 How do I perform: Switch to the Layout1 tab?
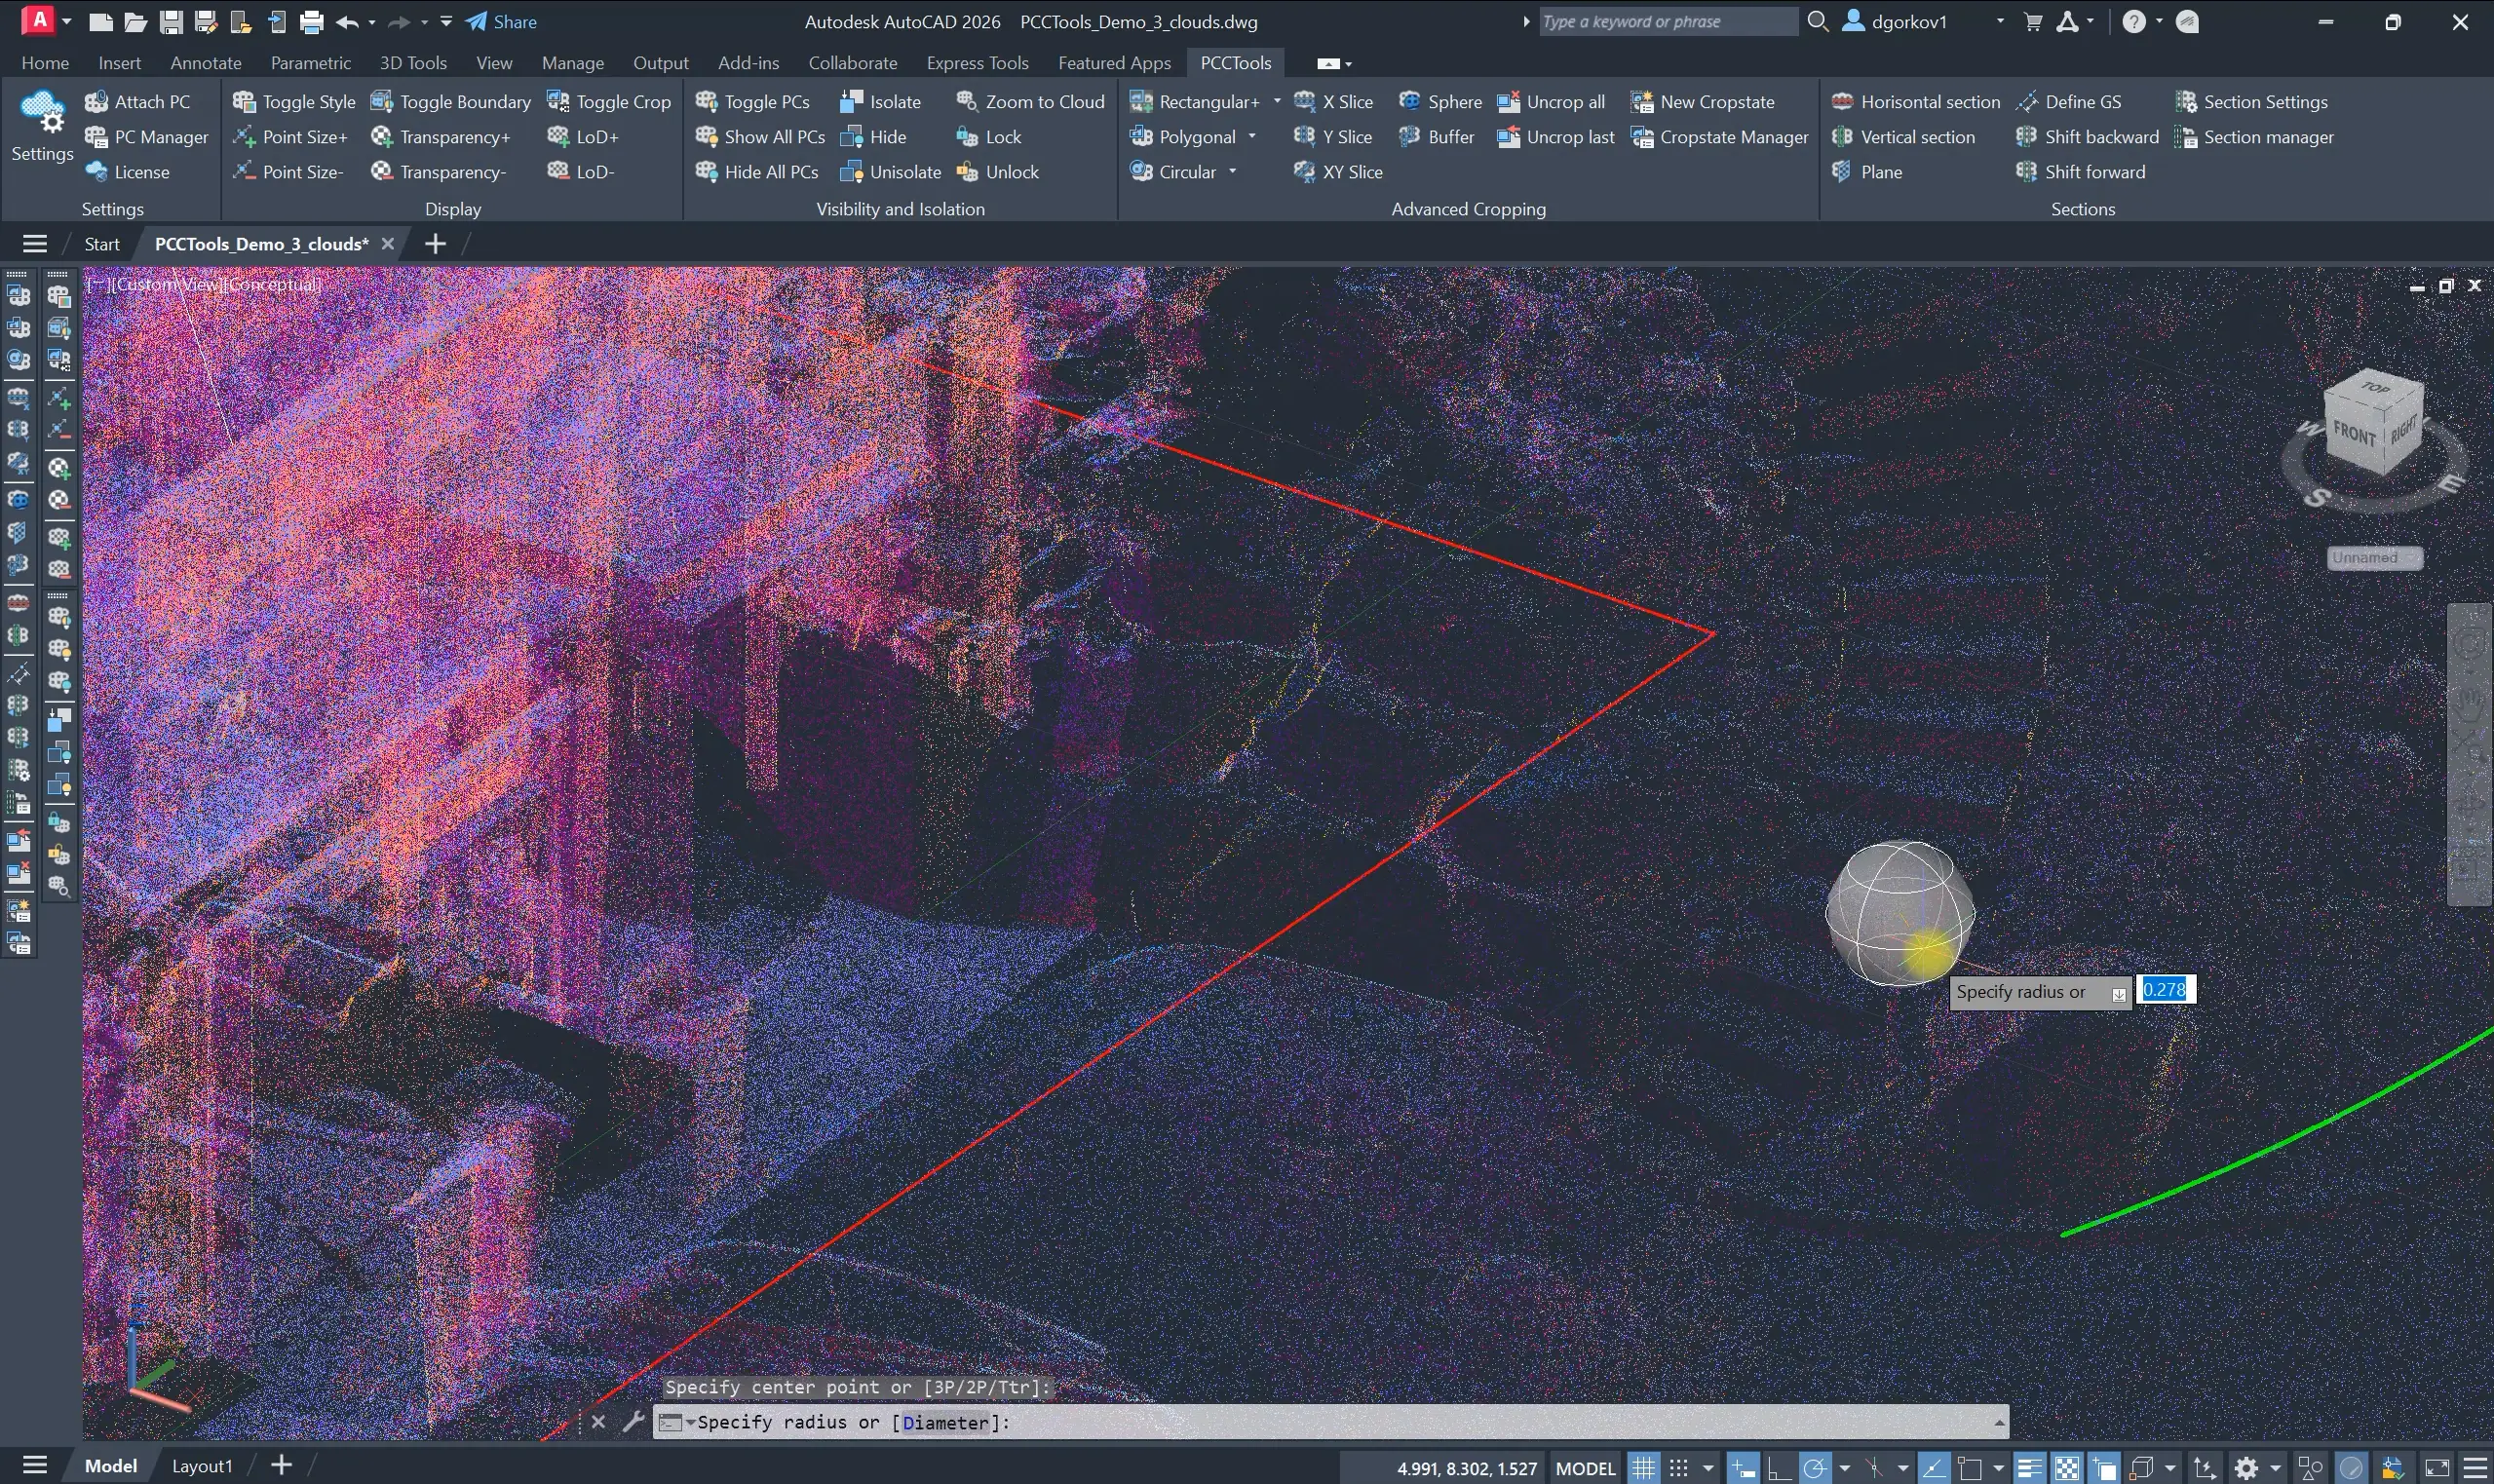[x=201, y=1465]
